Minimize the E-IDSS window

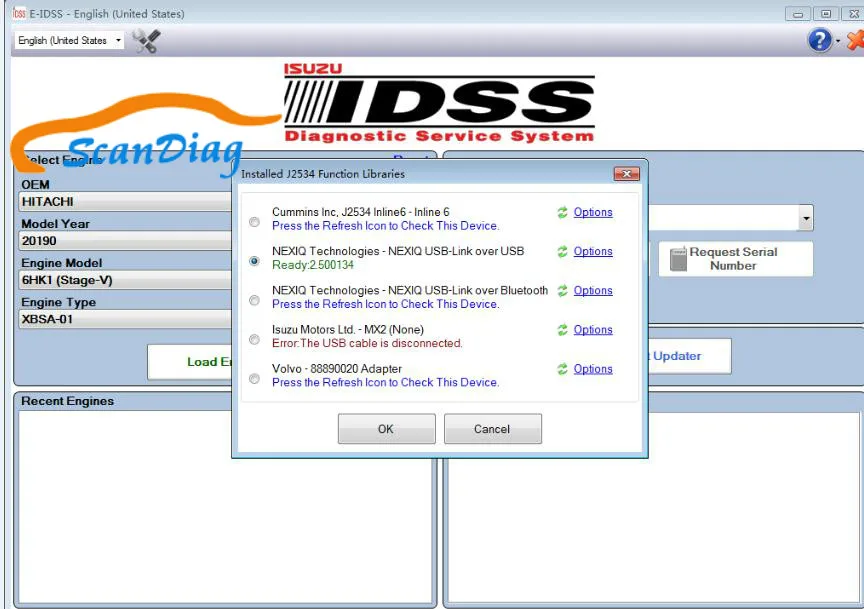pyautogui.click(x=798, y=14)
